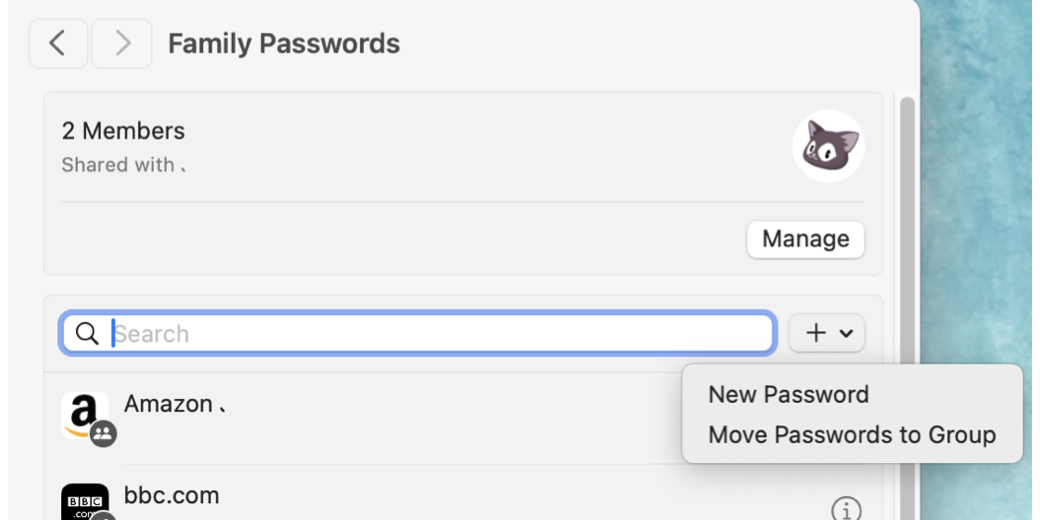1040x520 pixels.
Task: Click the shared-group badge on the Amazon icon
Action: click(x=103, y=433)
